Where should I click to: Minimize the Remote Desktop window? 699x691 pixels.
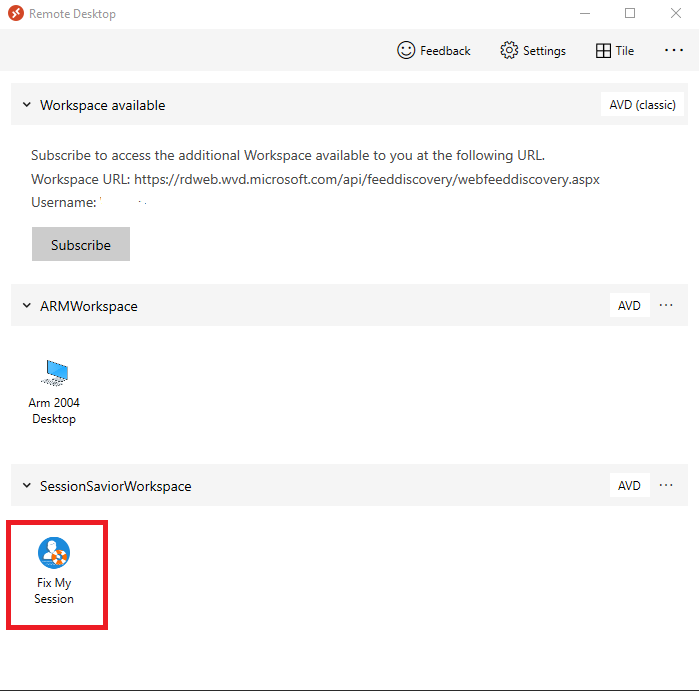click(x=584, y=14)
